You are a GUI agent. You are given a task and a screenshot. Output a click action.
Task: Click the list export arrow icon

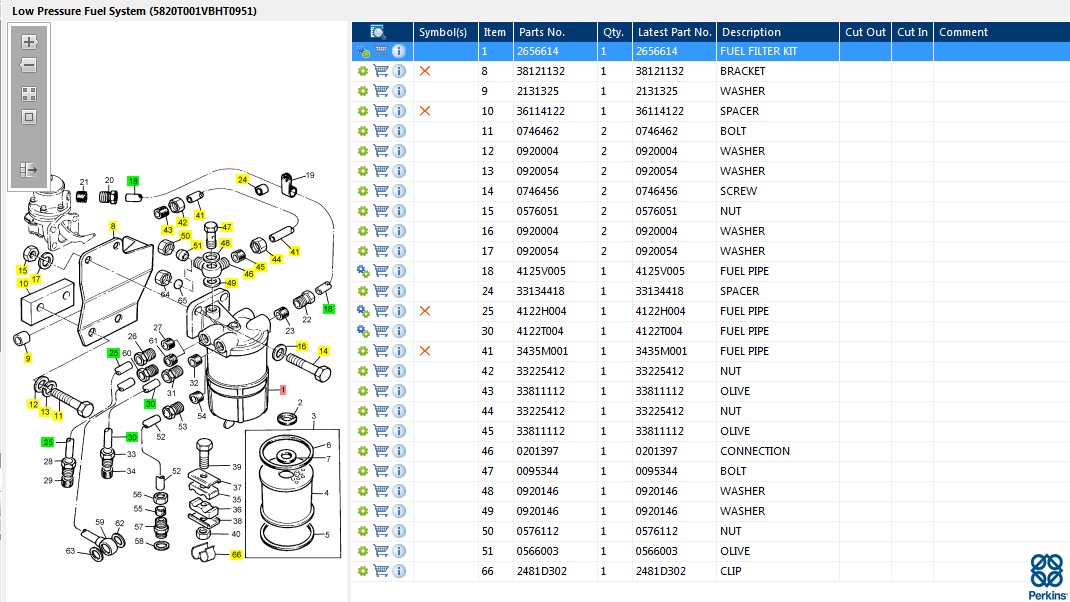click(x=29, y=170)
